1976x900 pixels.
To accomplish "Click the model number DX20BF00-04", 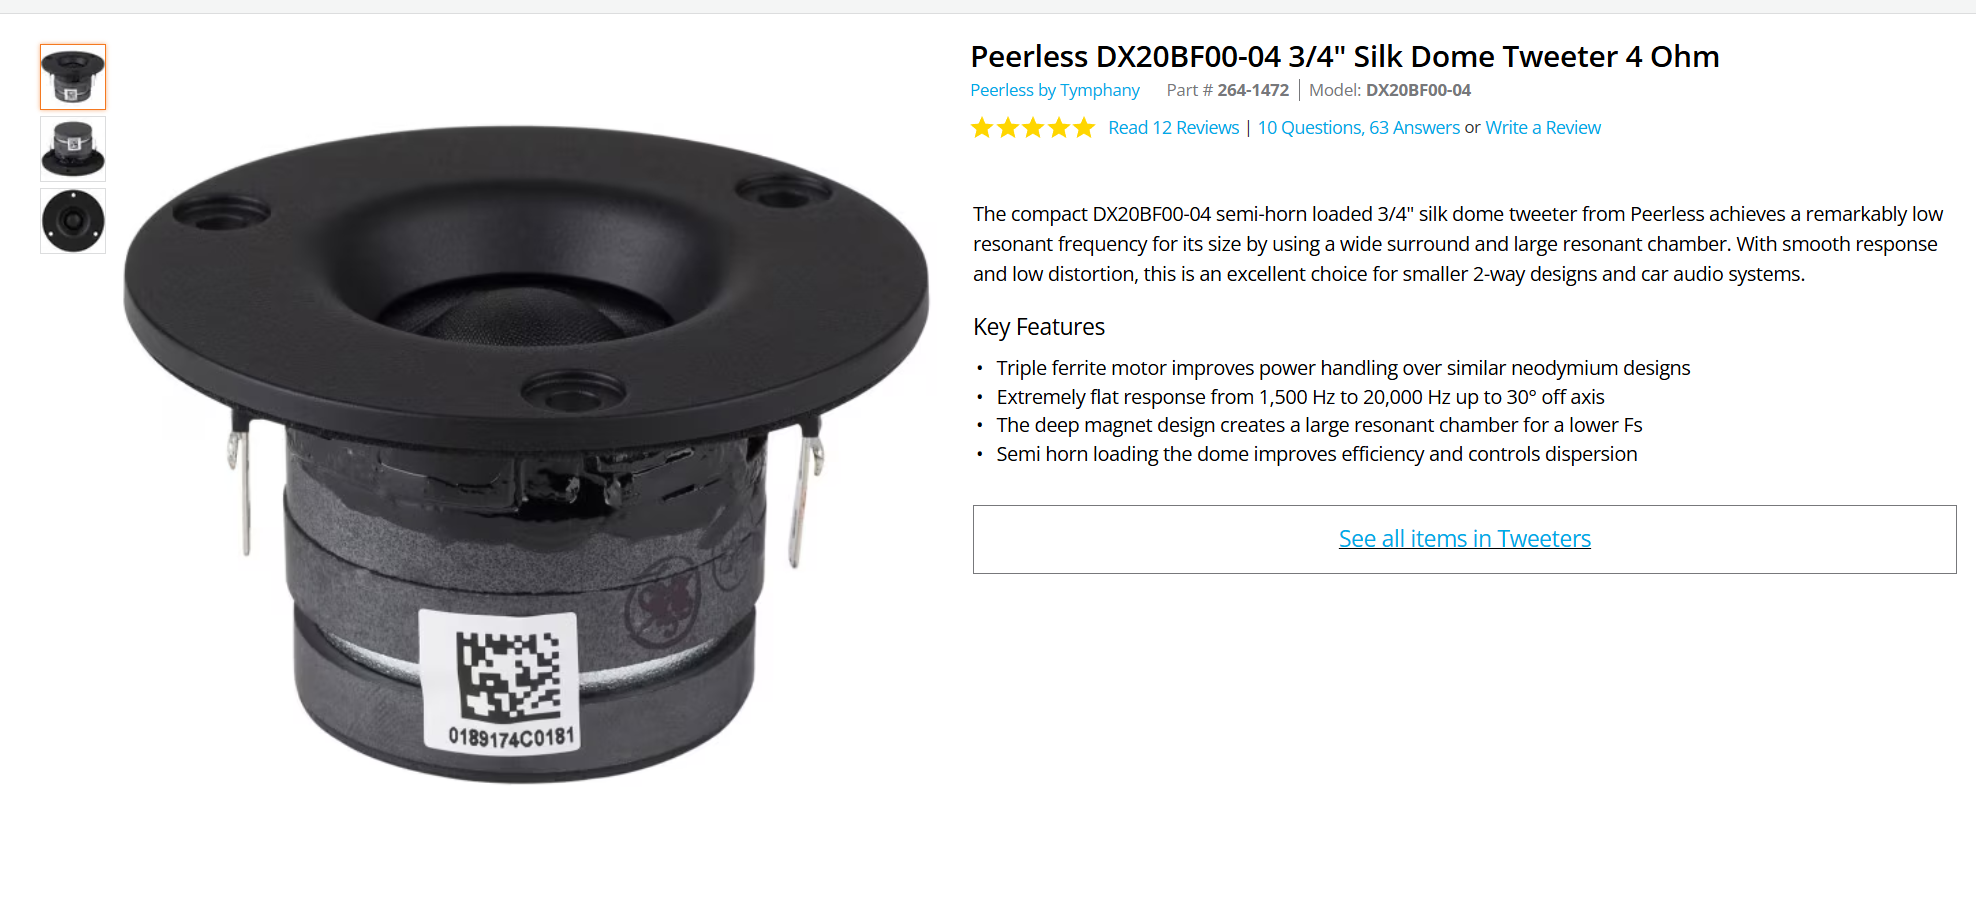I will pyautogui.click(x=1418, y=90).
